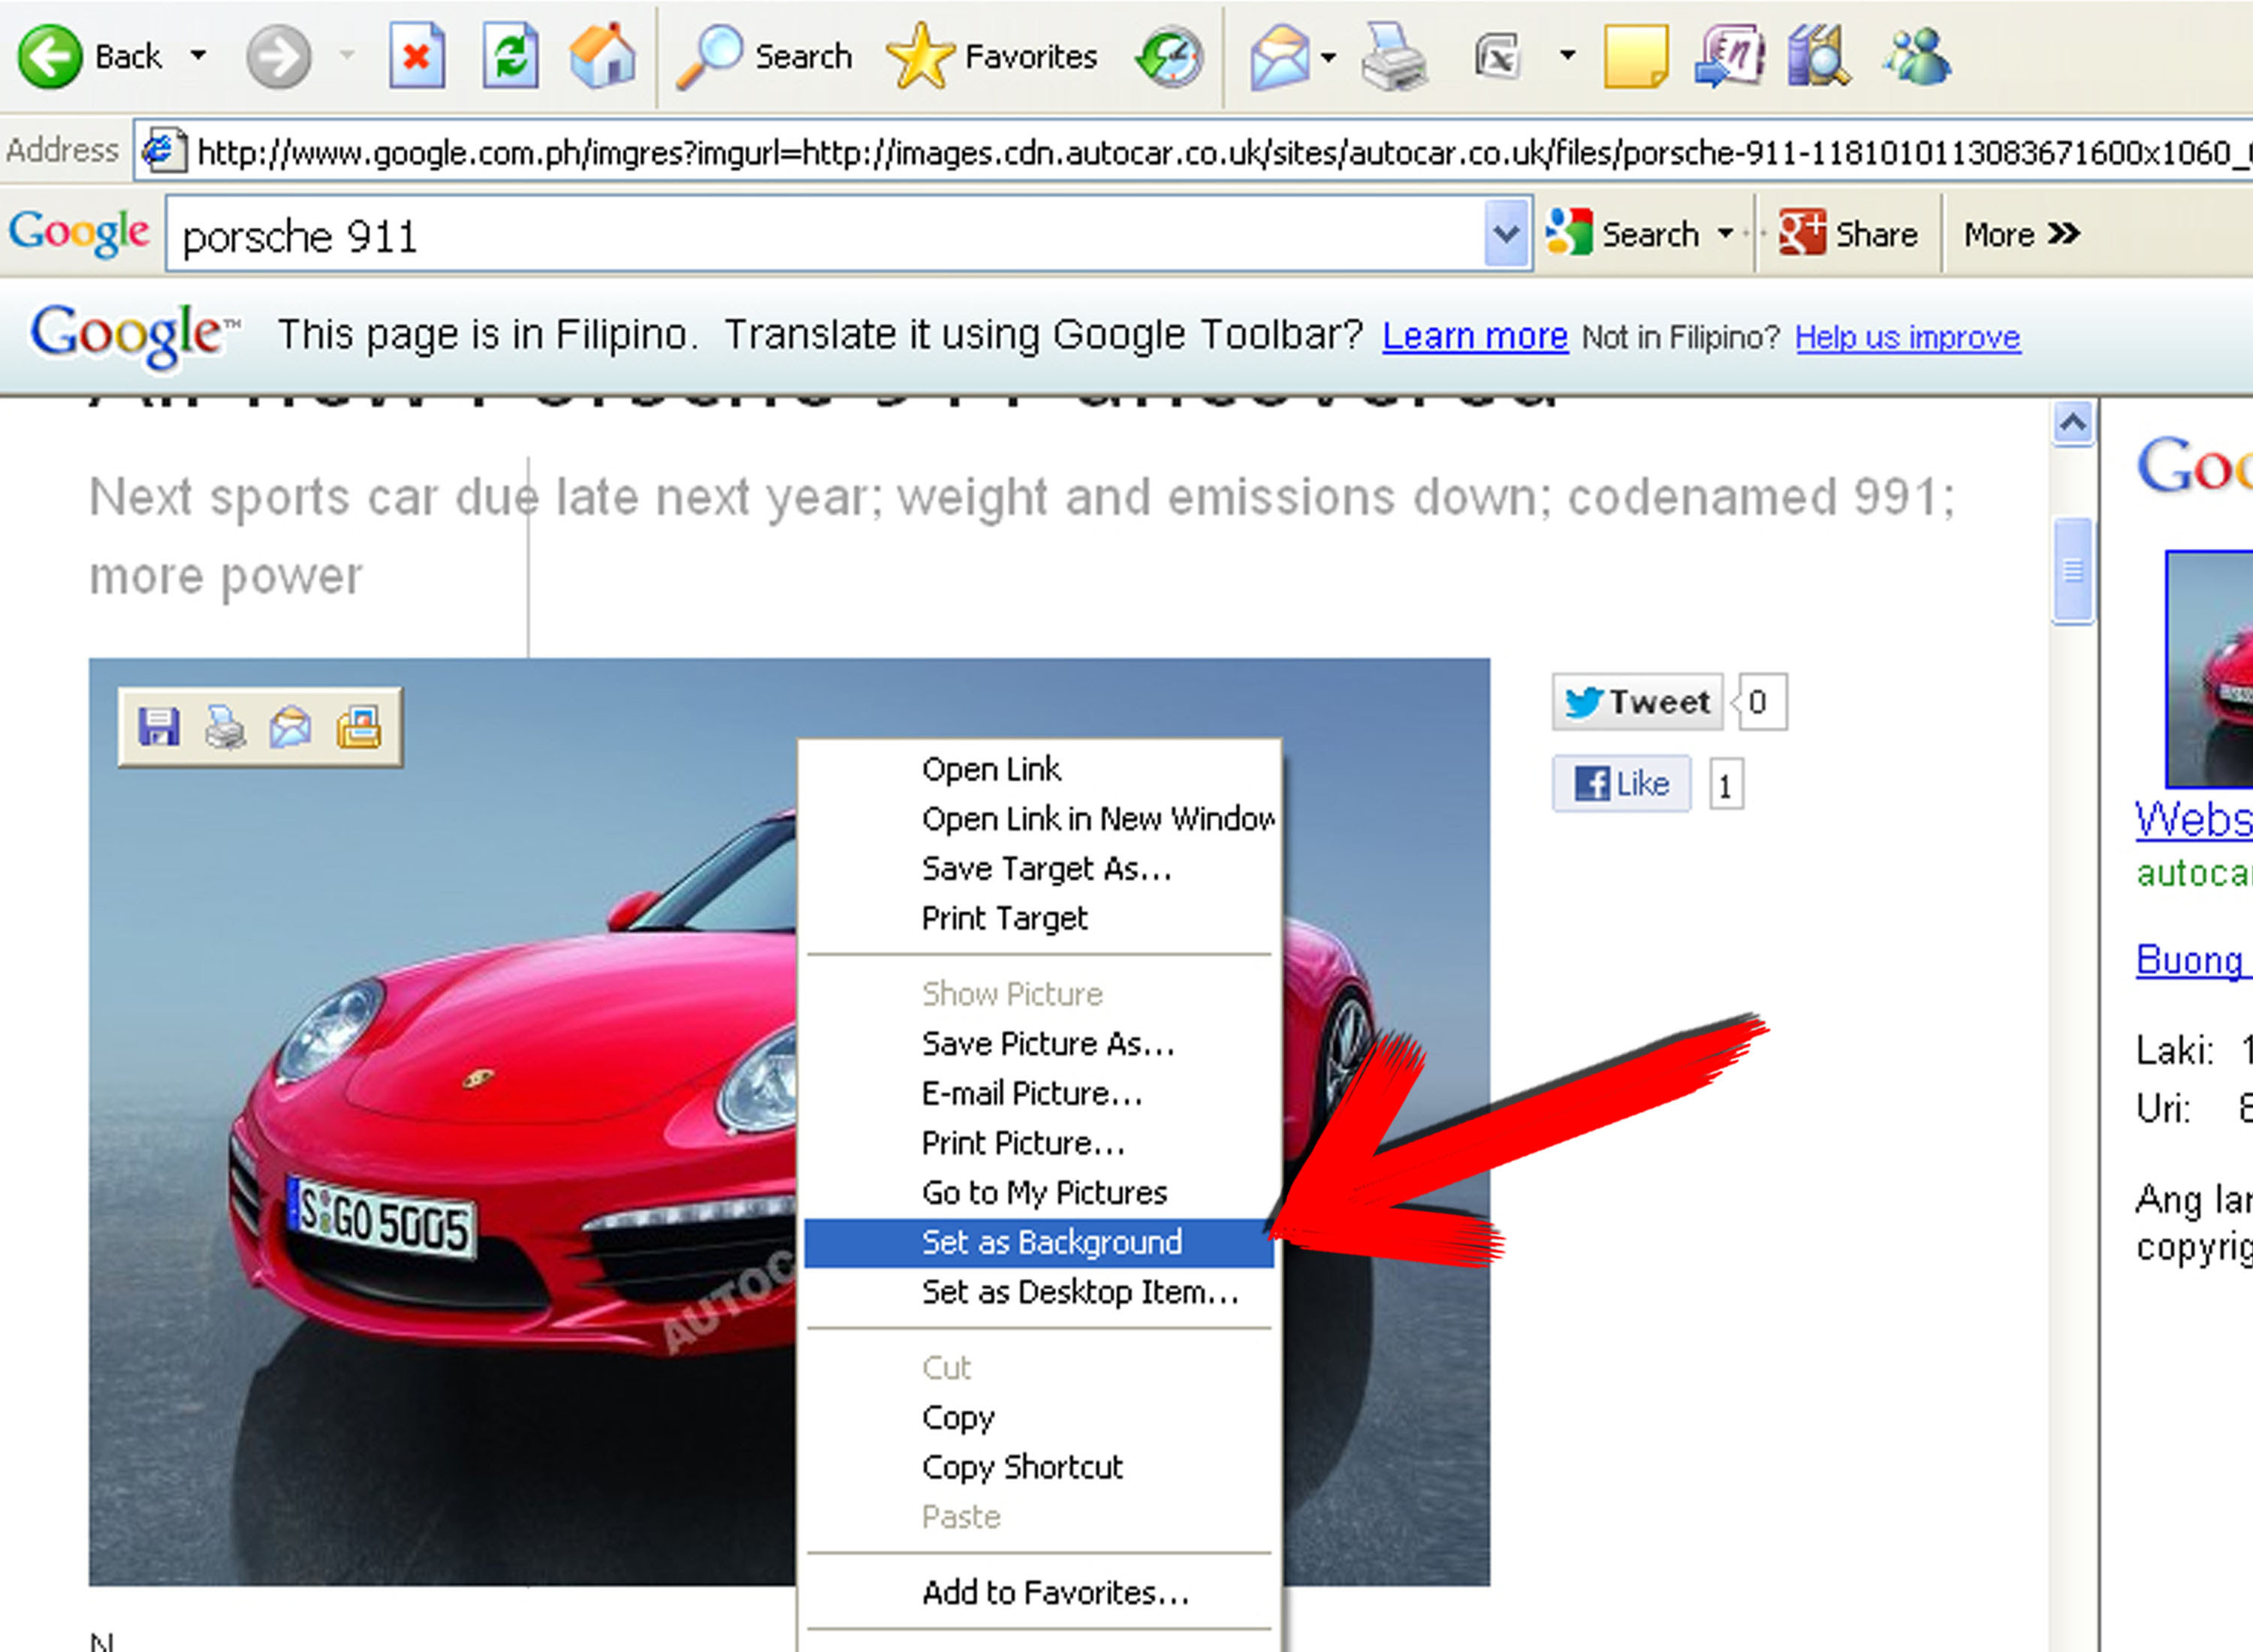Click the Tweet count bubble showing 0
Screen dimensions: 2253x1652
point(1760,702)
